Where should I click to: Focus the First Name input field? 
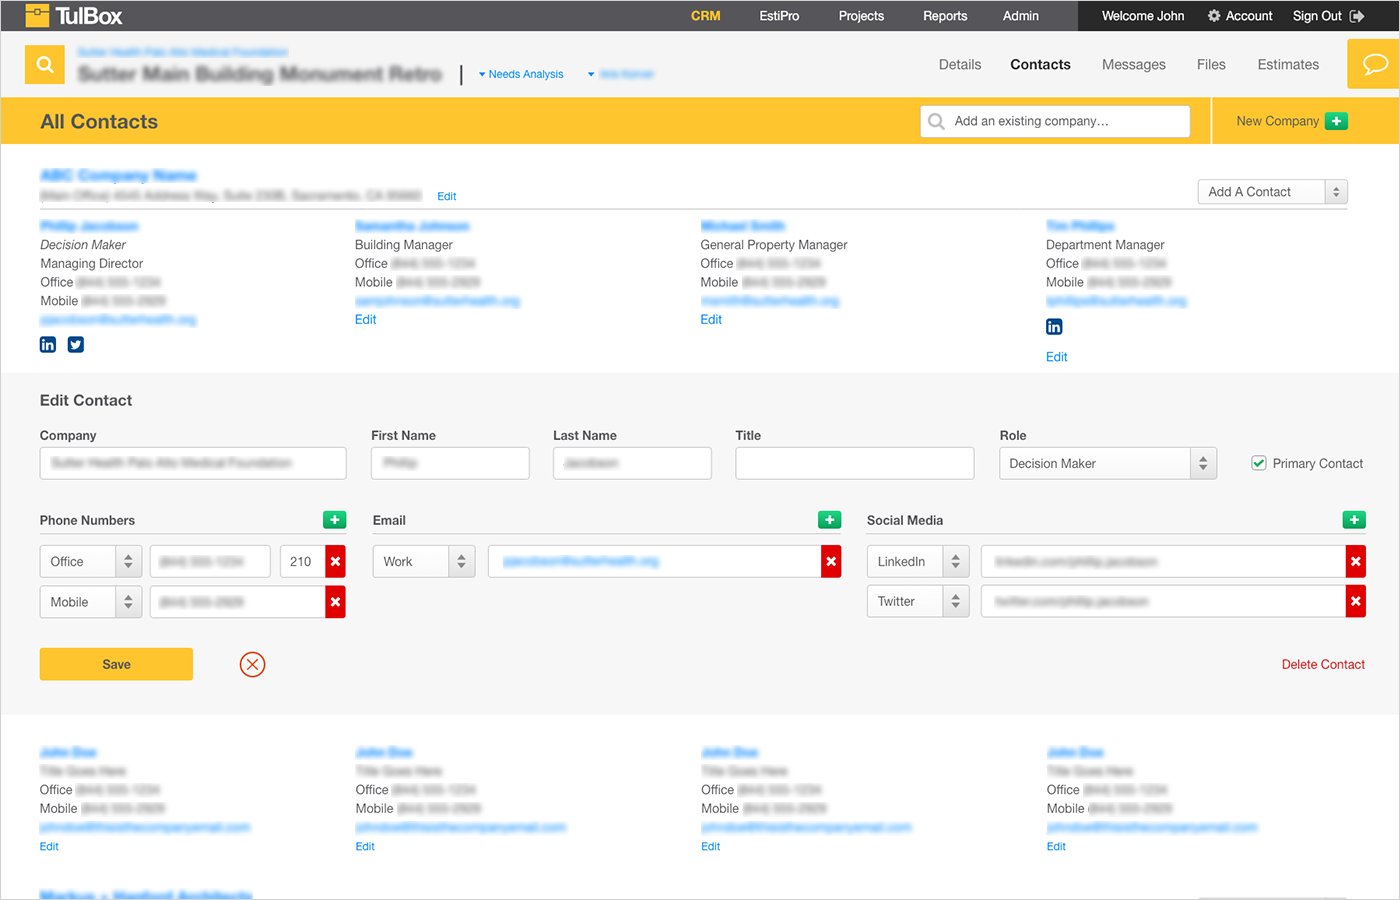450,463
